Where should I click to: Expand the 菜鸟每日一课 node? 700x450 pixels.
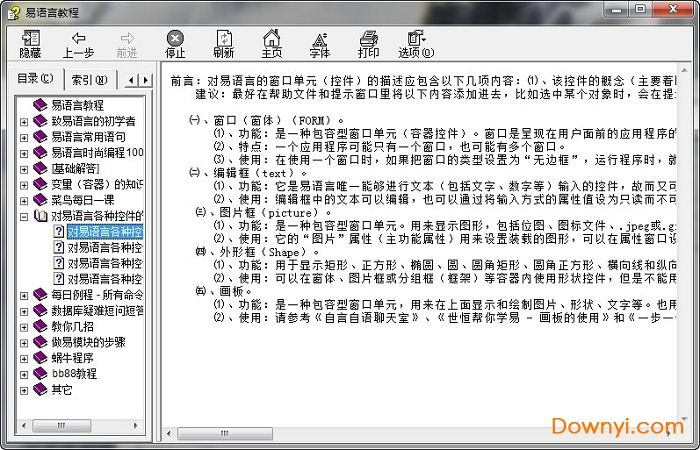coord(24,201)
